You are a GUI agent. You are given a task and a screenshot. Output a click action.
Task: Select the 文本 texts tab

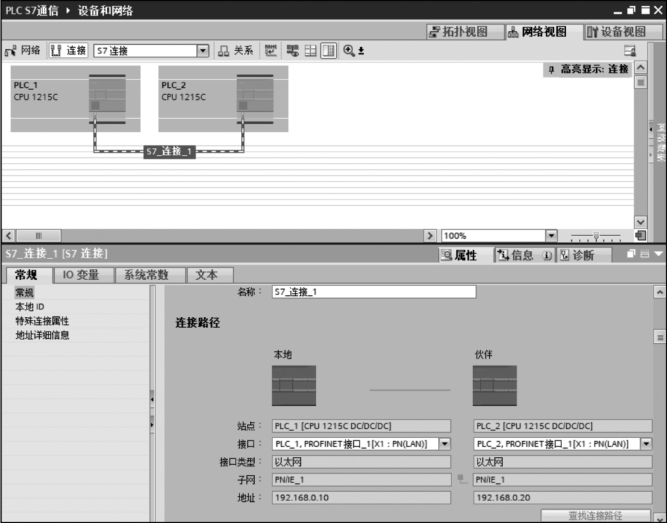tap(210, 275)
